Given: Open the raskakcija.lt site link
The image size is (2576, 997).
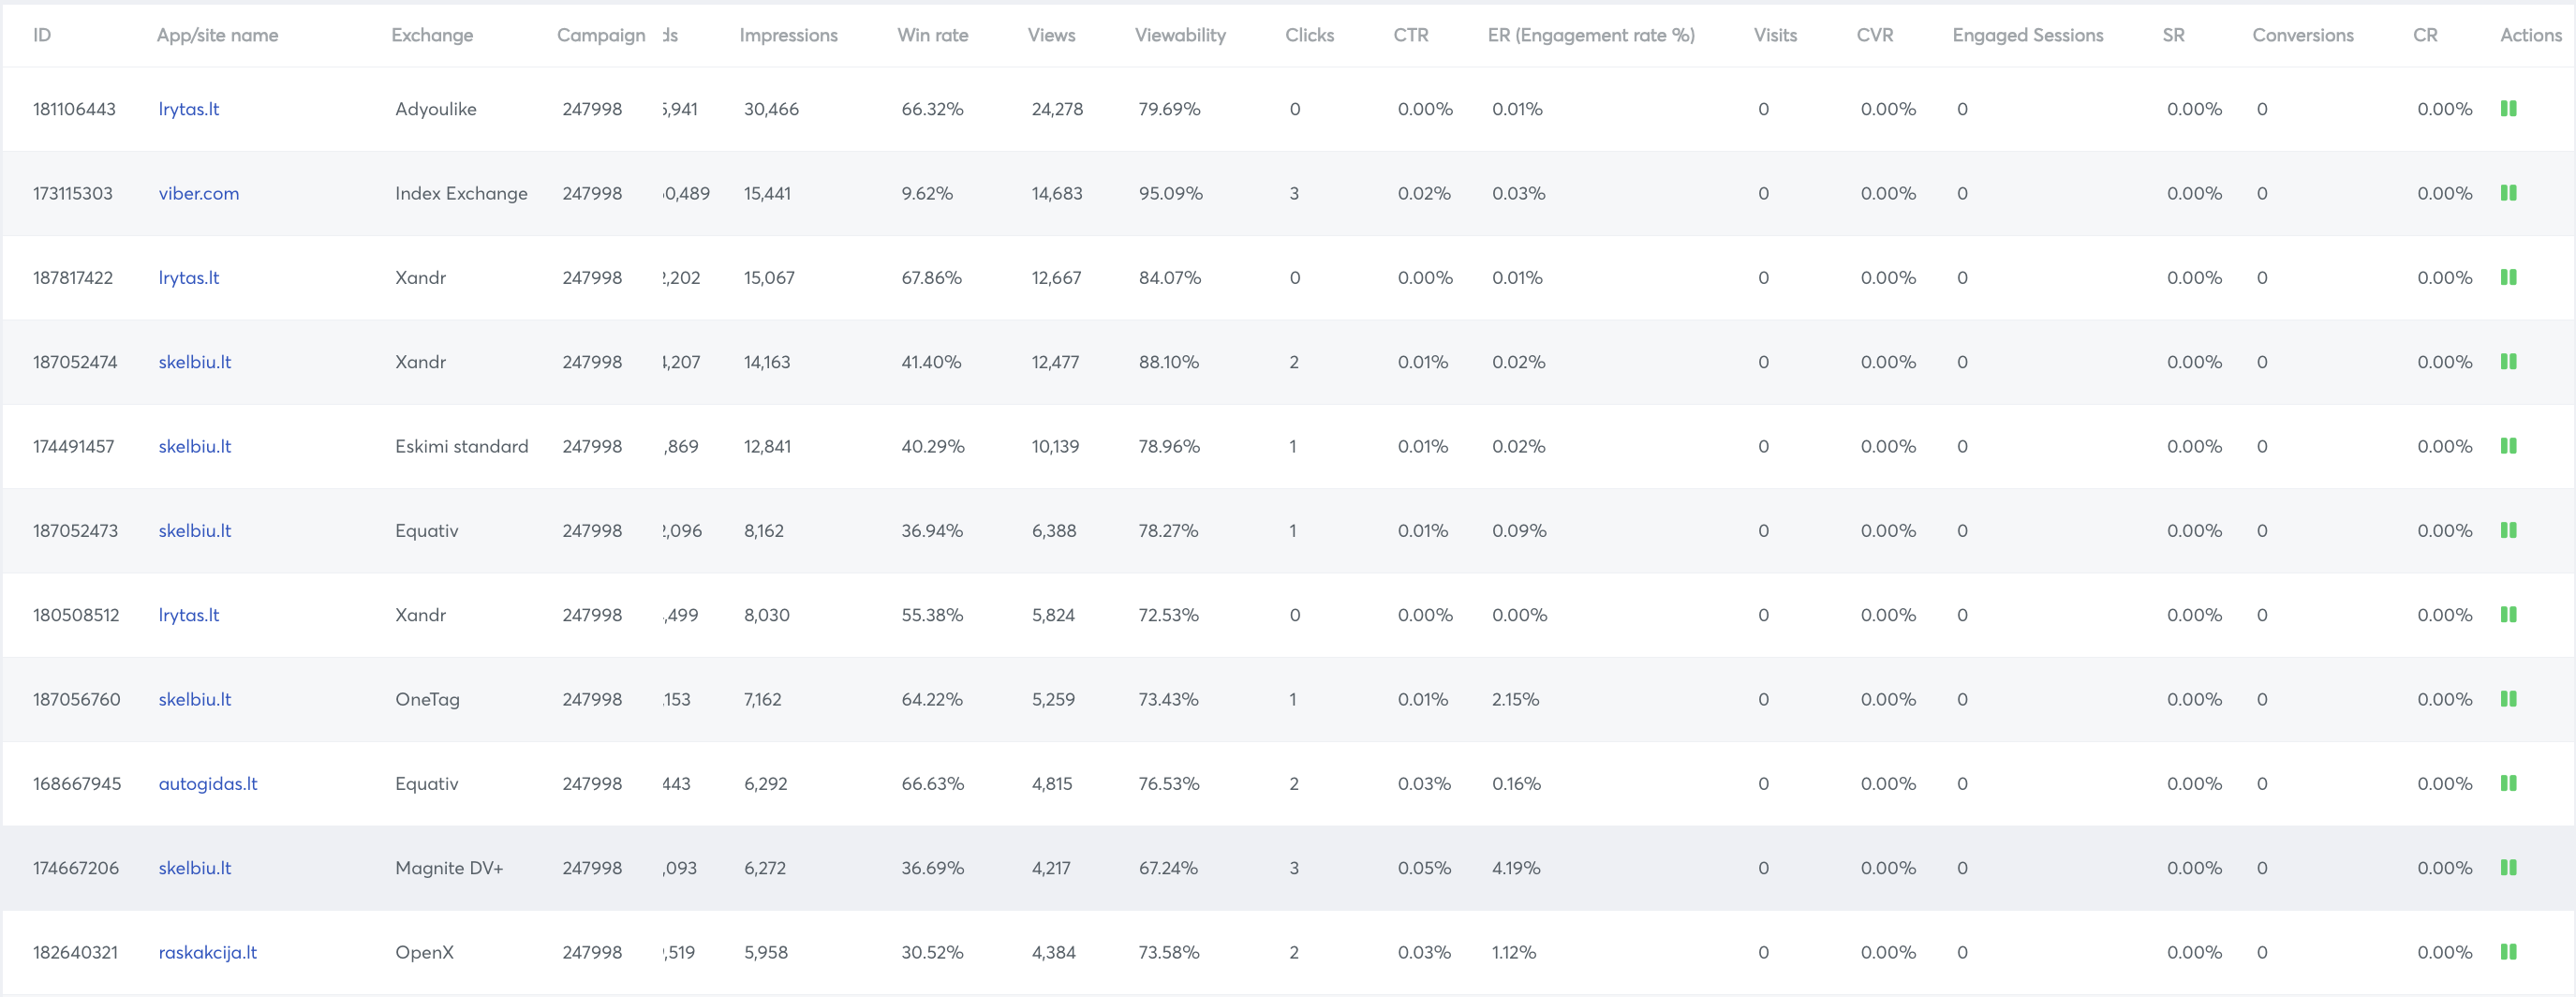Looking at the screenshot, I should point(207,953).
